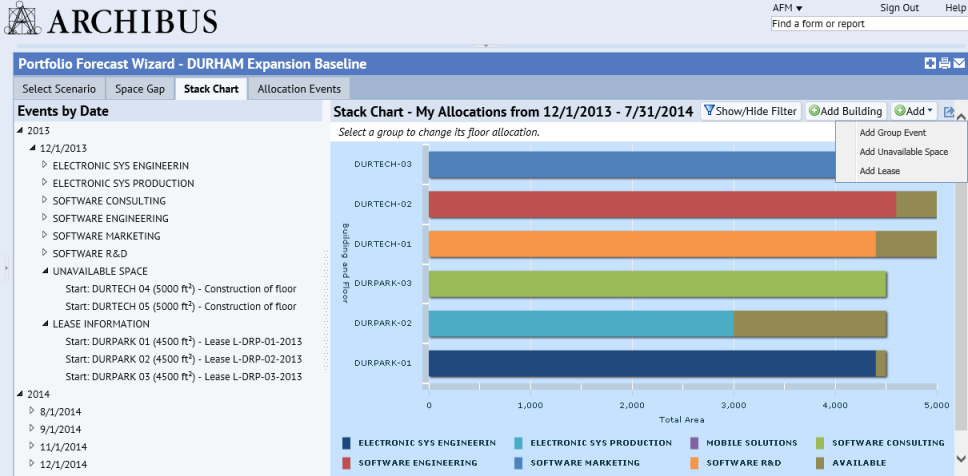
Task: Select DURTECH 04 Construction of floor event
Action: tap(181, 288)
